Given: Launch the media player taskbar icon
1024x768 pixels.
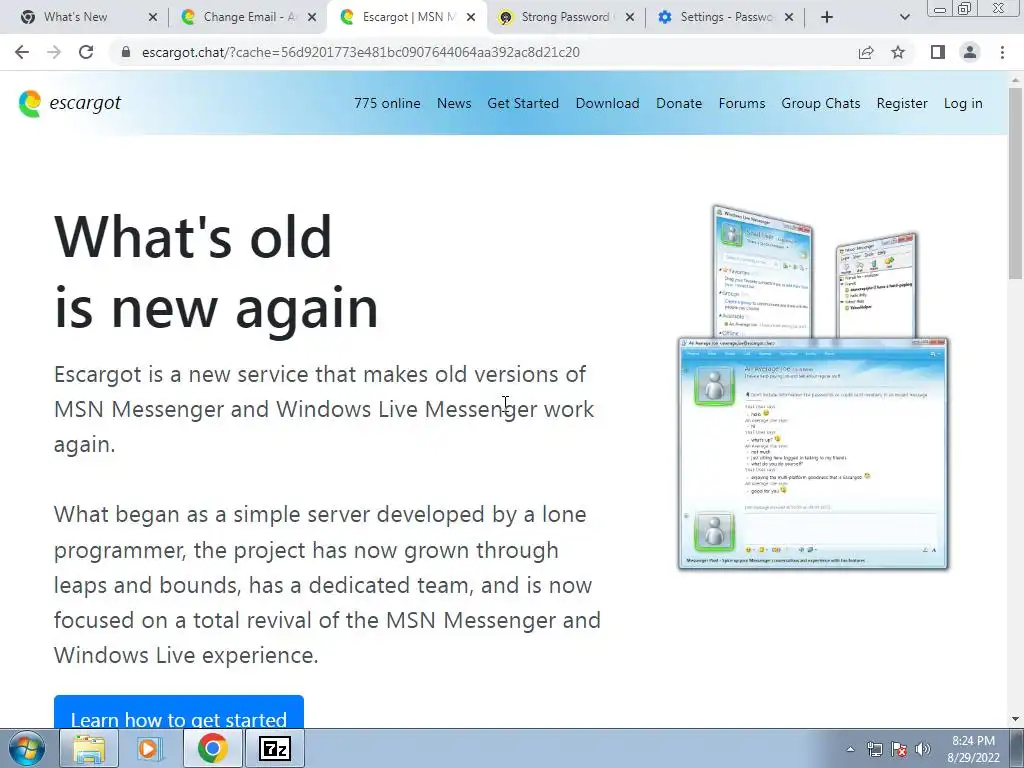Looking at the screenshot, I should point(150,748).
